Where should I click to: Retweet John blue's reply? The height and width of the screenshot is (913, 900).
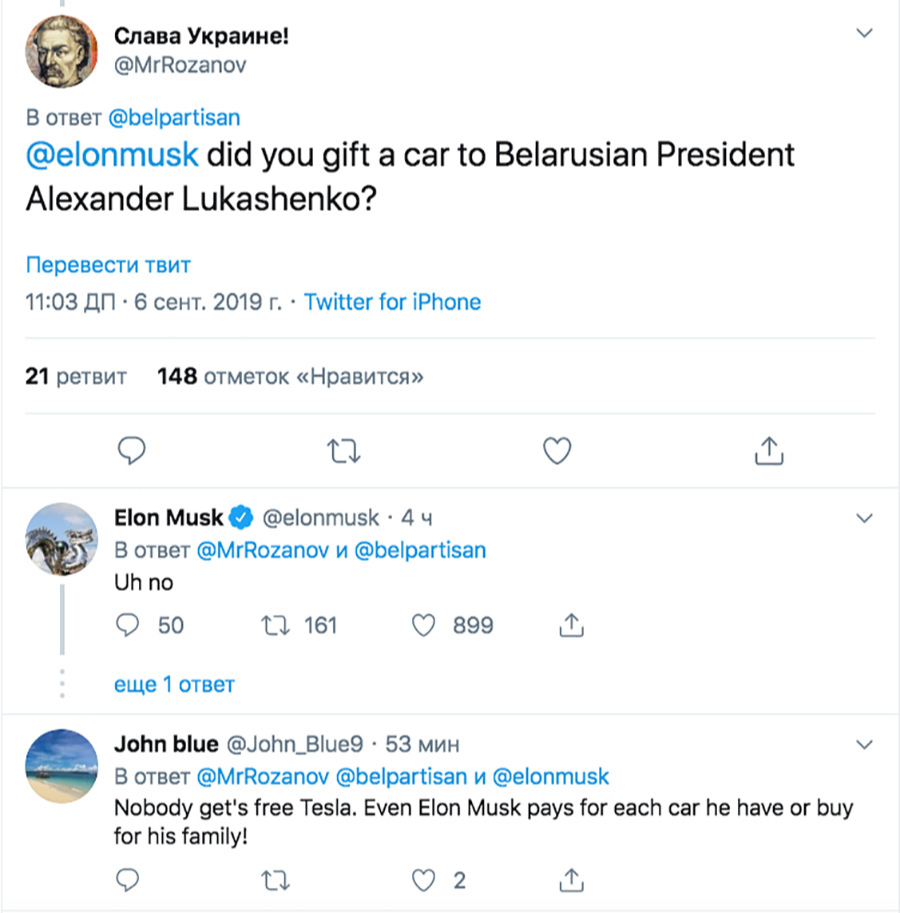pos(275,880)
